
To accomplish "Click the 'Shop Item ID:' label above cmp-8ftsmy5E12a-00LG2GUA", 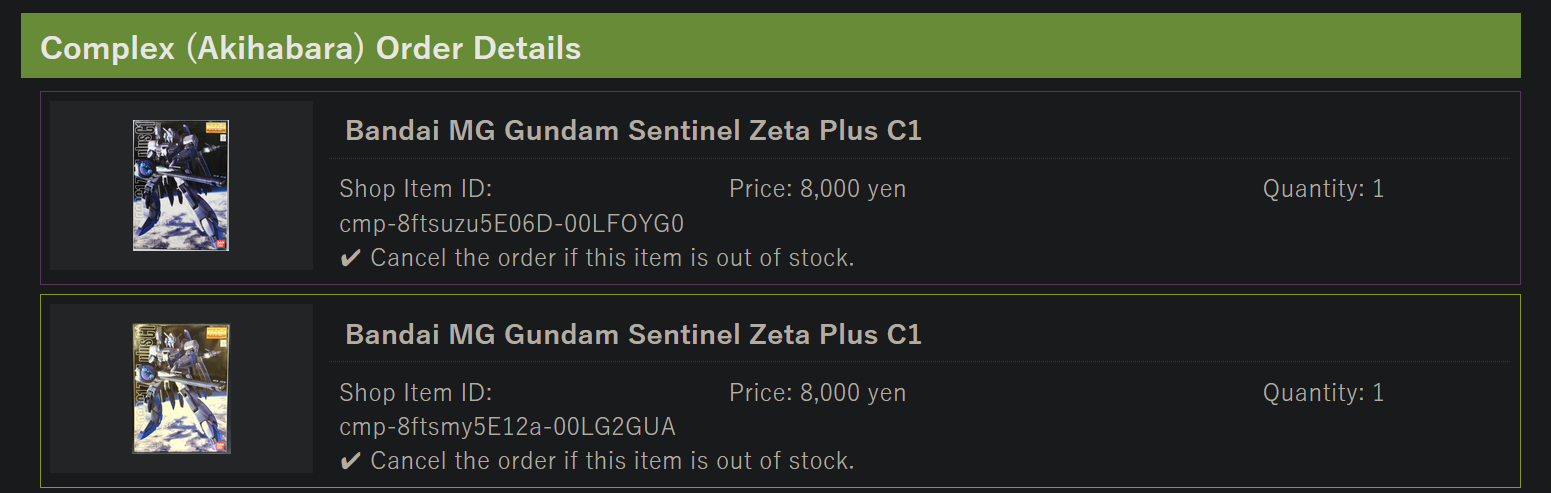I will (416, 392).
